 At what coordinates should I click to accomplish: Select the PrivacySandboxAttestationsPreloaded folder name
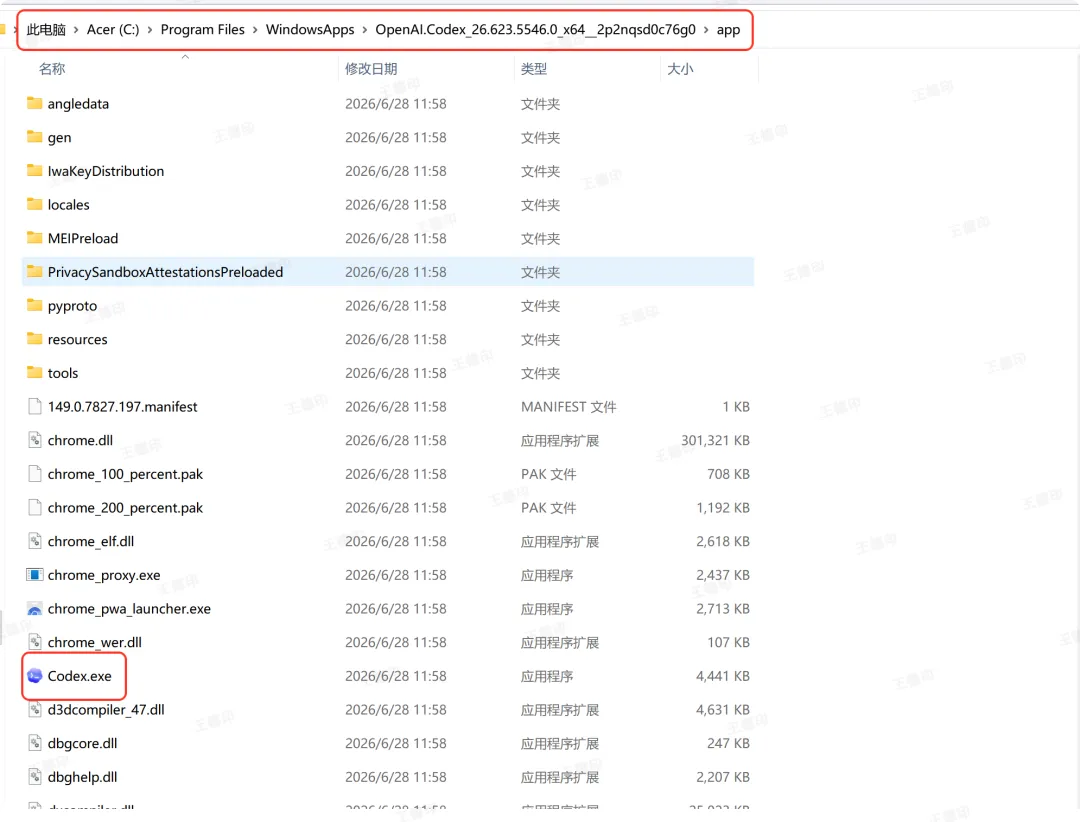pos(165,272)
